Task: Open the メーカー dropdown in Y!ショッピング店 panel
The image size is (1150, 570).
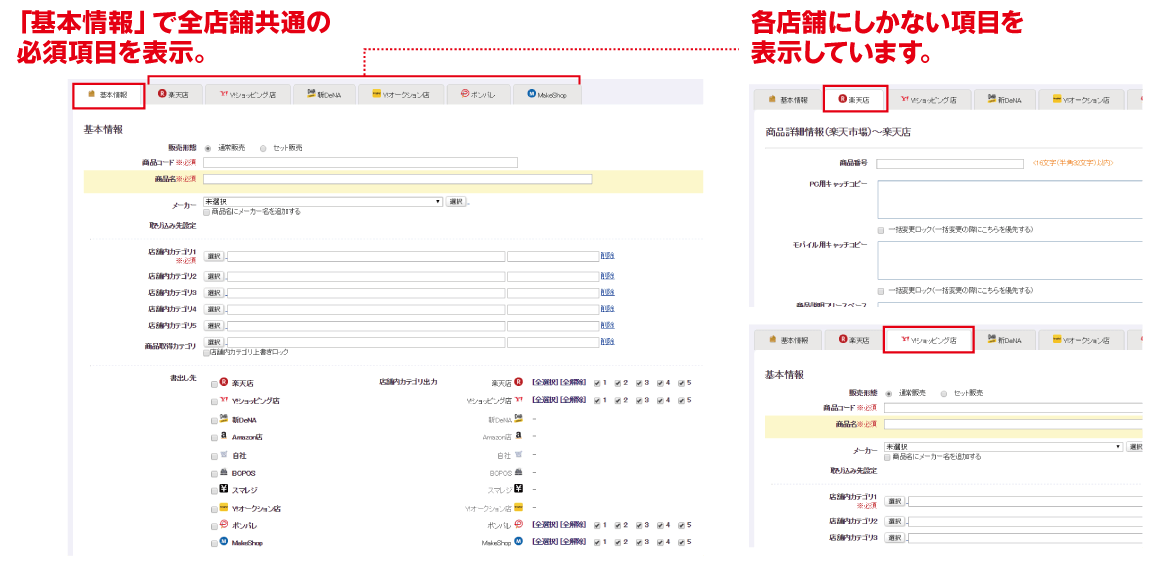Action: [x=1004, y=447]
